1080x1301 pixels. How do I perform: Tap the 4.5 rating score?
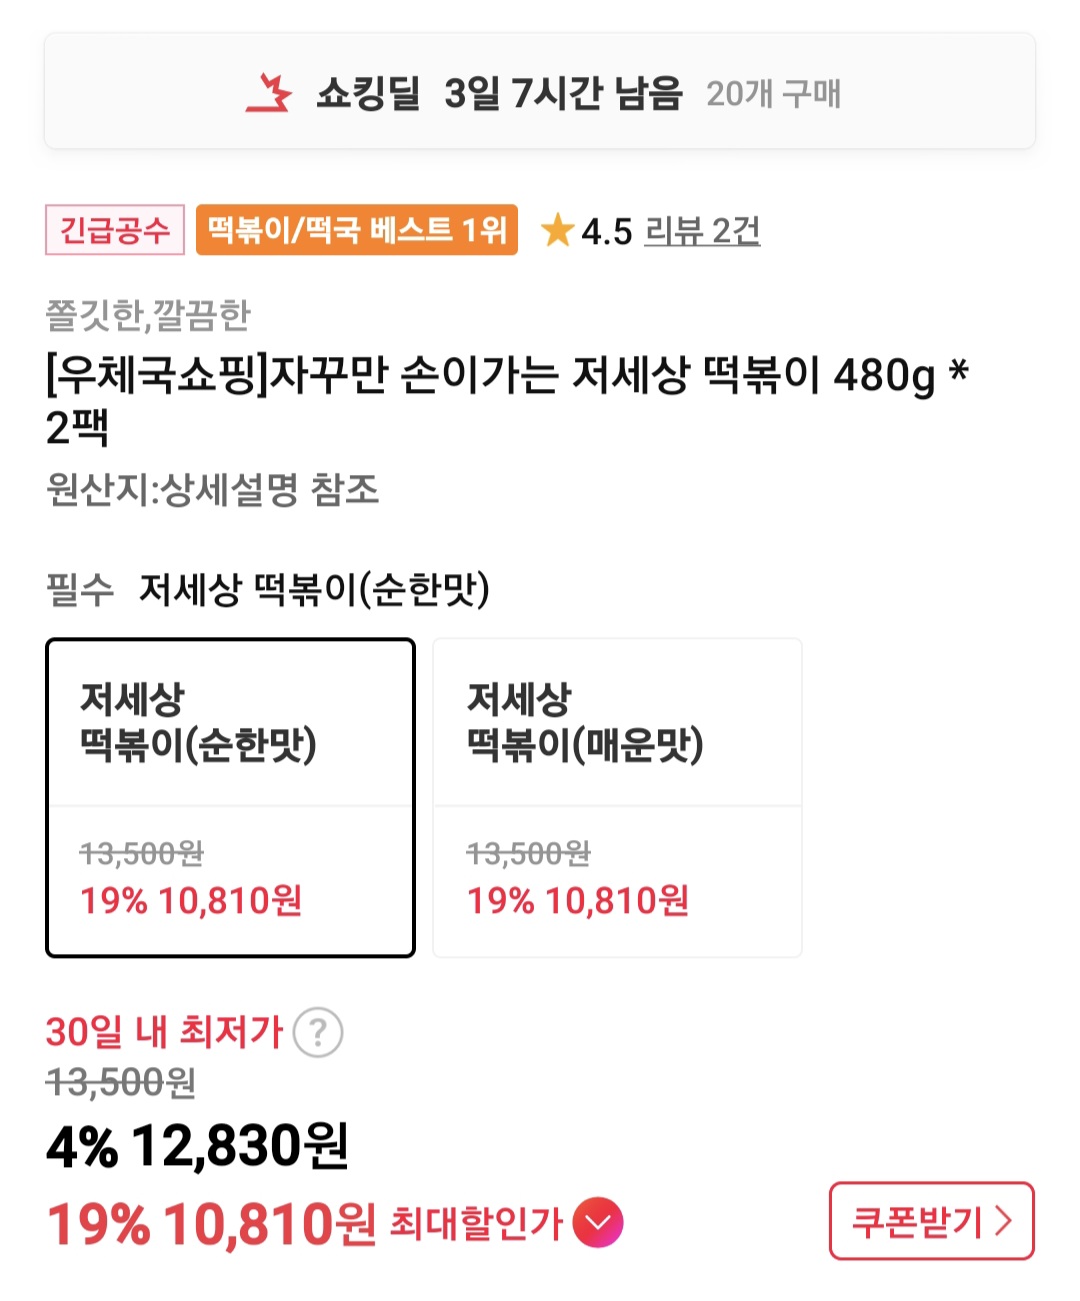(606, 232)
